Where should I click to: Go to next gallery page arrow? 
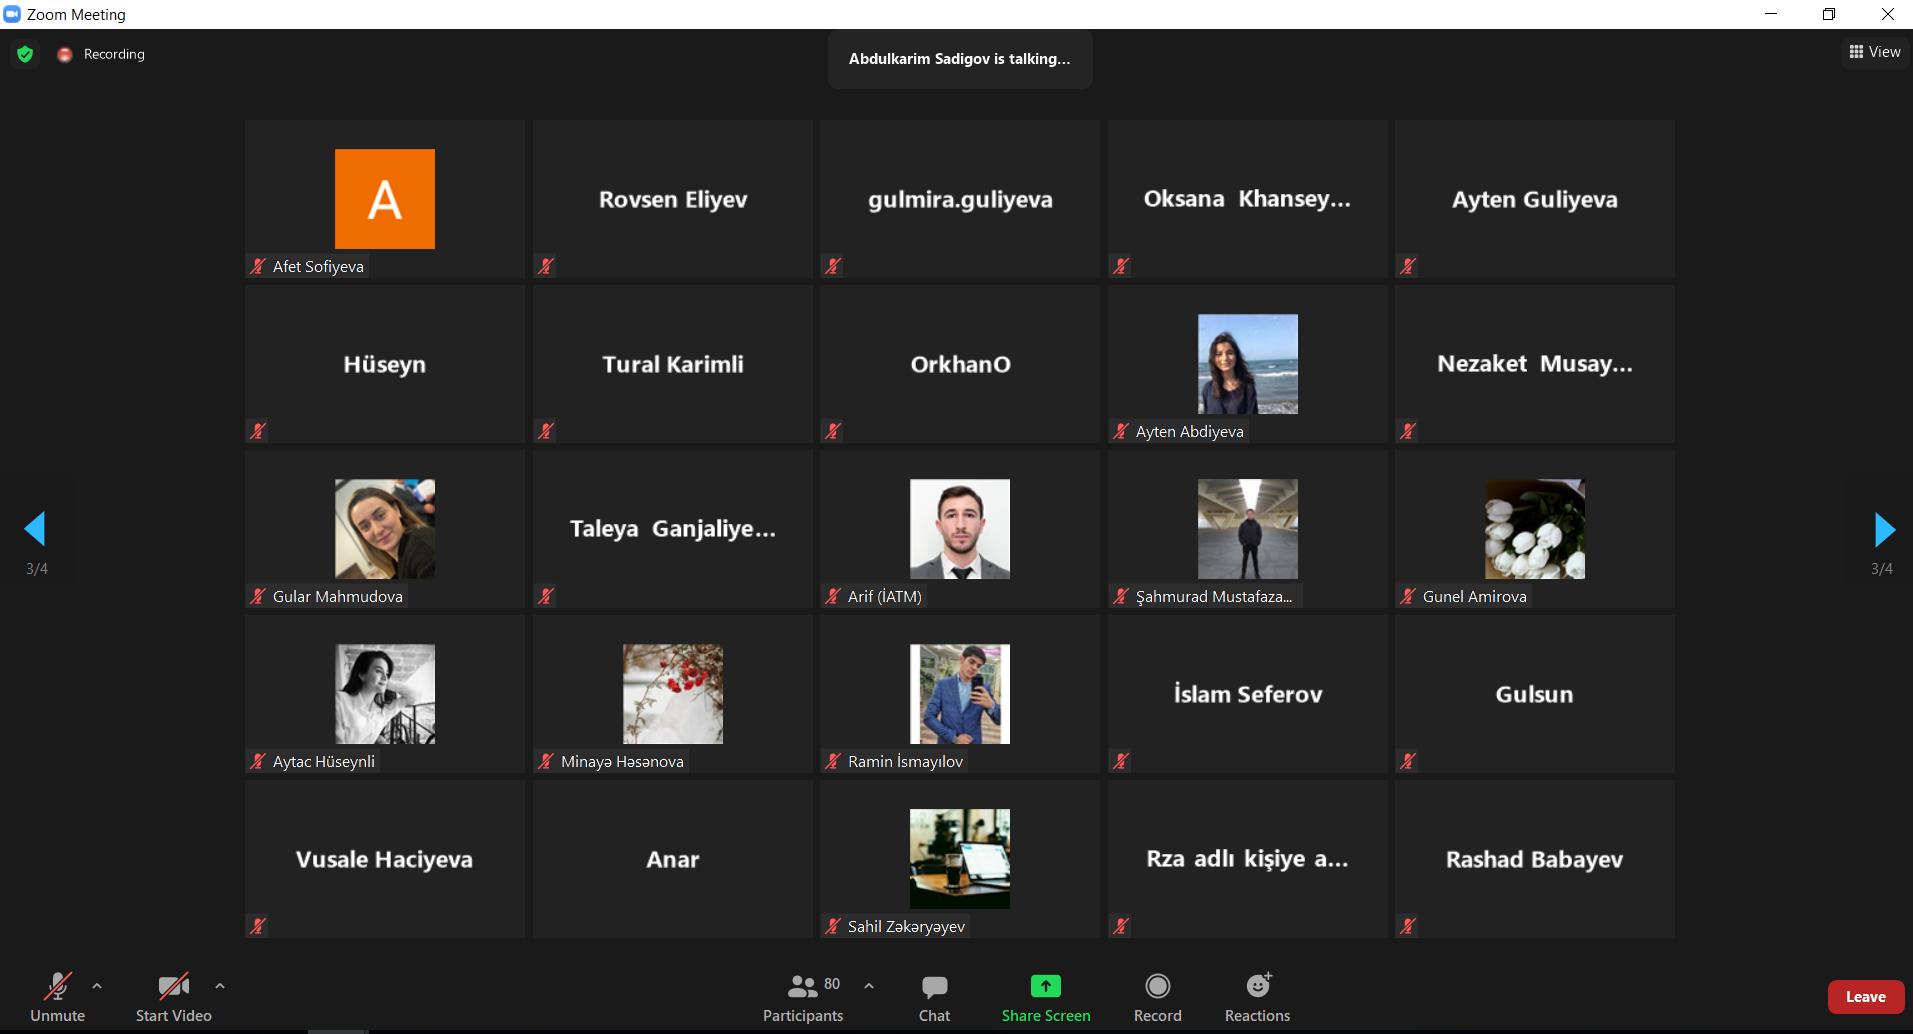[x=1884, y=529]
